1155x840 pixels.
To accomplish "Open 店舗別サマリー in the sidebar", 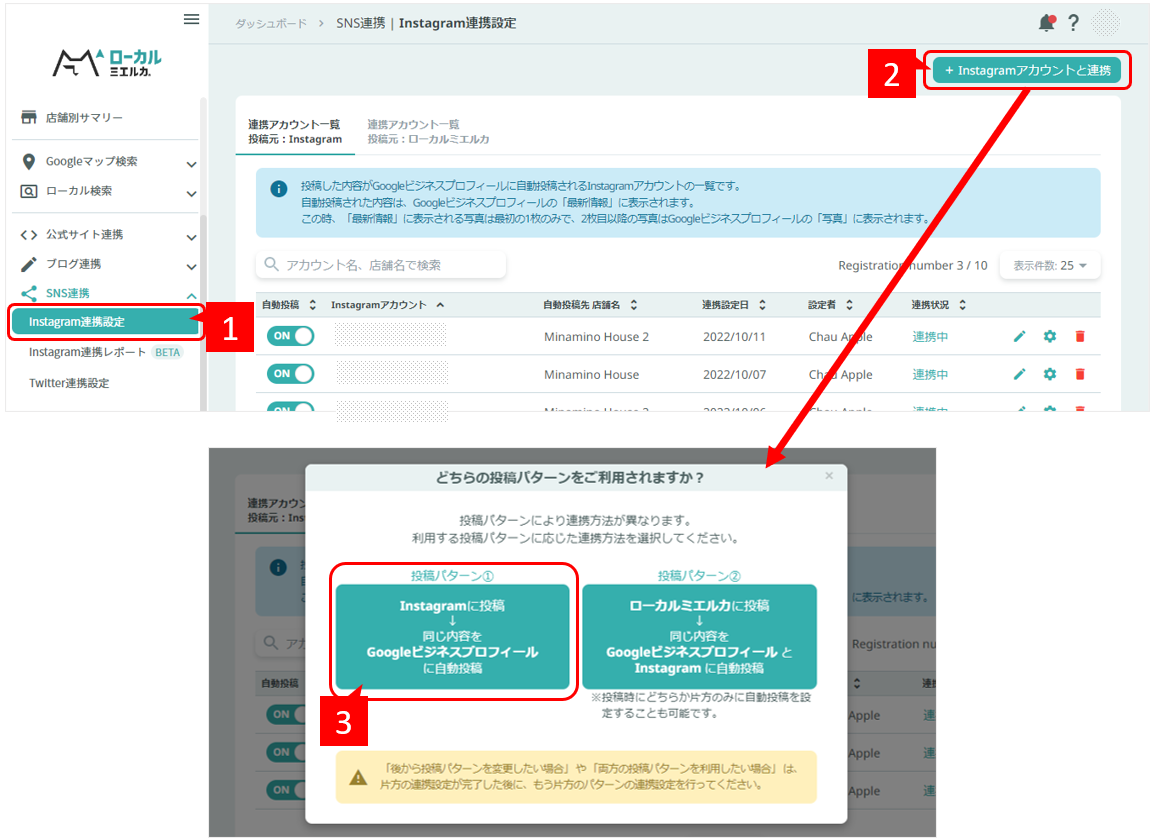I will click(x=84, y=117).
